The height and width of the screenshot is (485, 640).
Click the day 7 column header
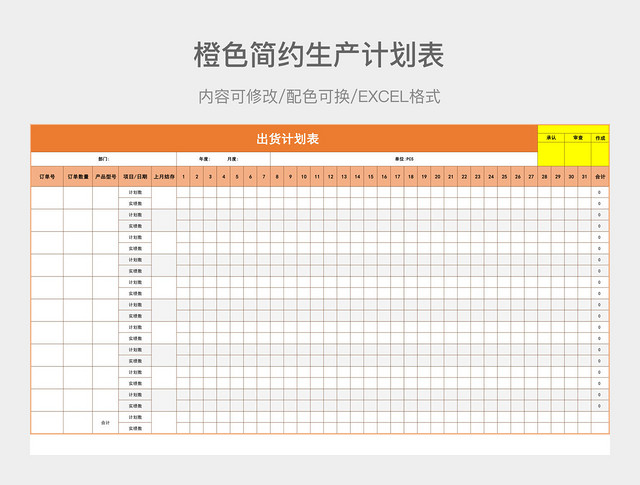[264, 177]
